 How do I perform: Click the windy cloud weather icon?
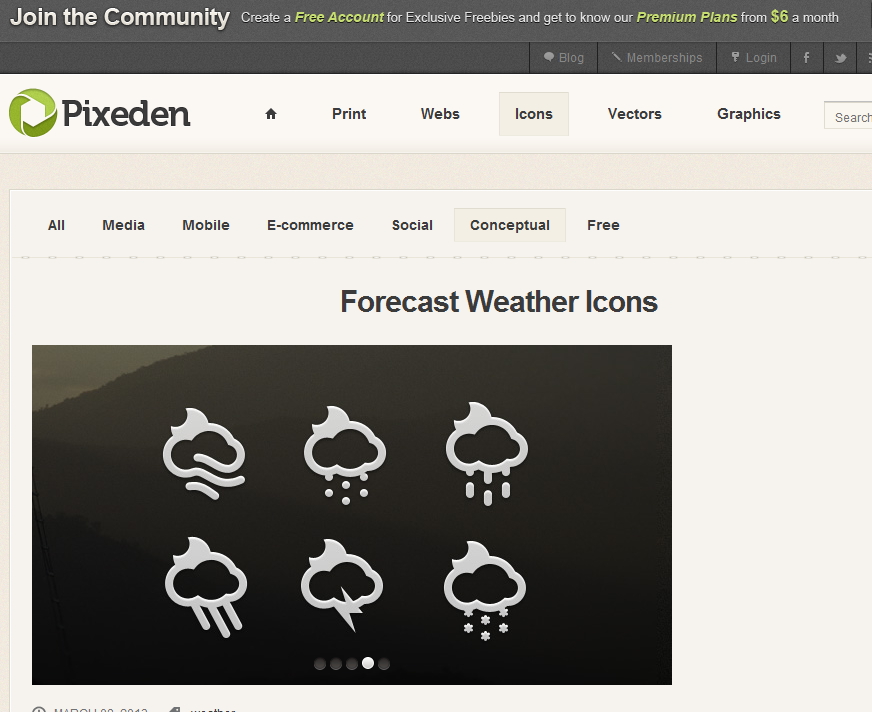pyautogui.click(x=204, y=453)
